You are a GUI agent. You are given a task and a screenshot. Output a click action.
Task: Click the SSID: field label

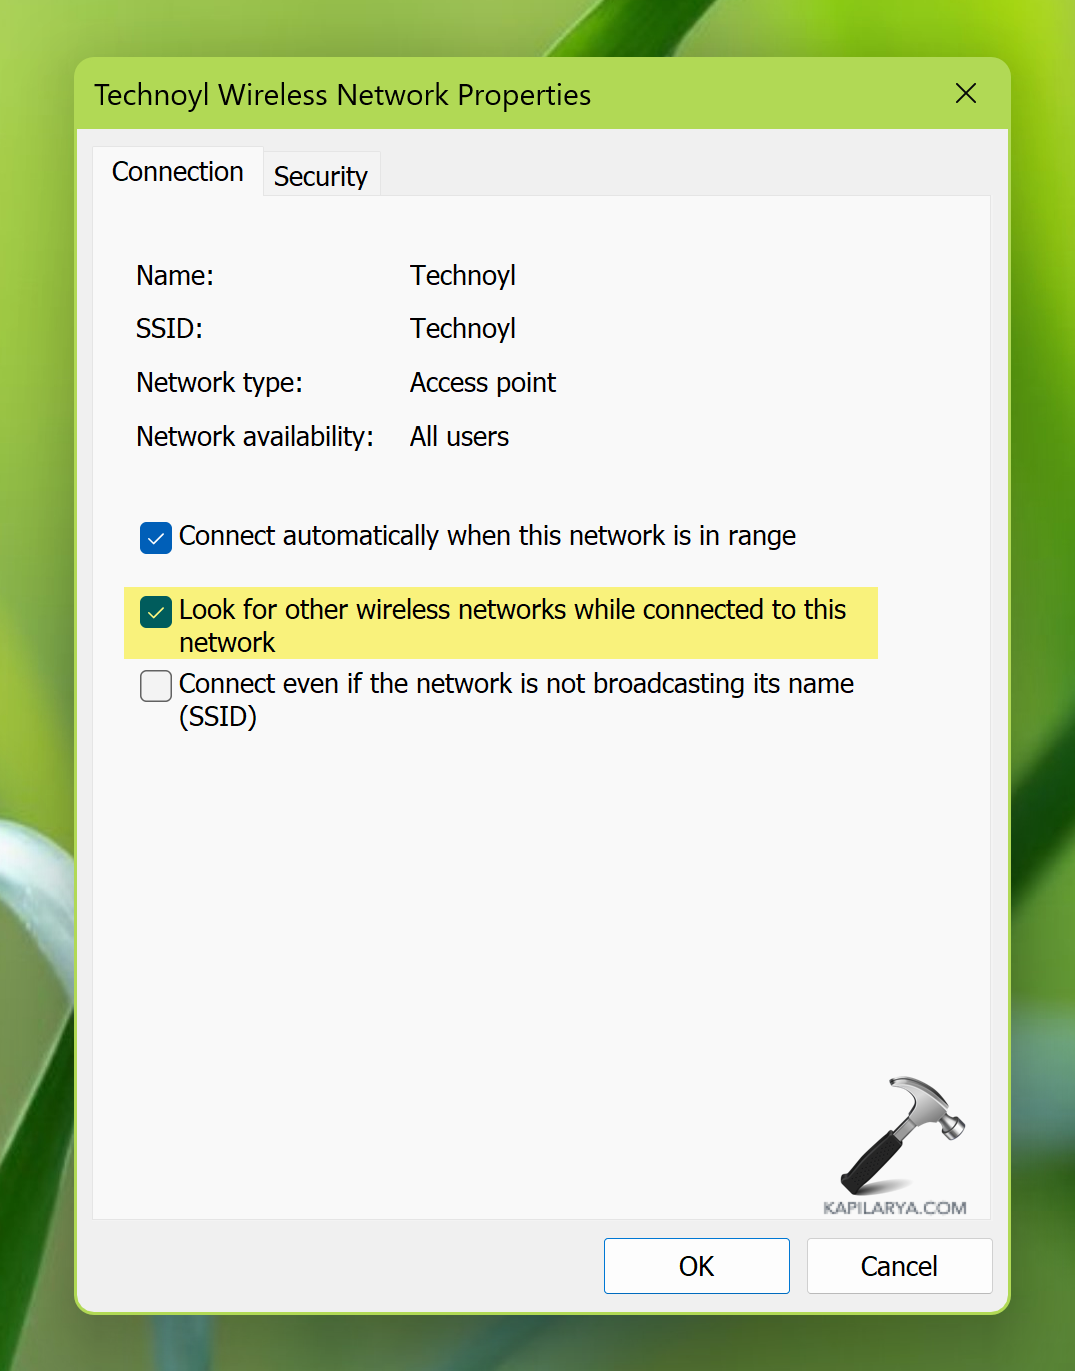(170, 328)
